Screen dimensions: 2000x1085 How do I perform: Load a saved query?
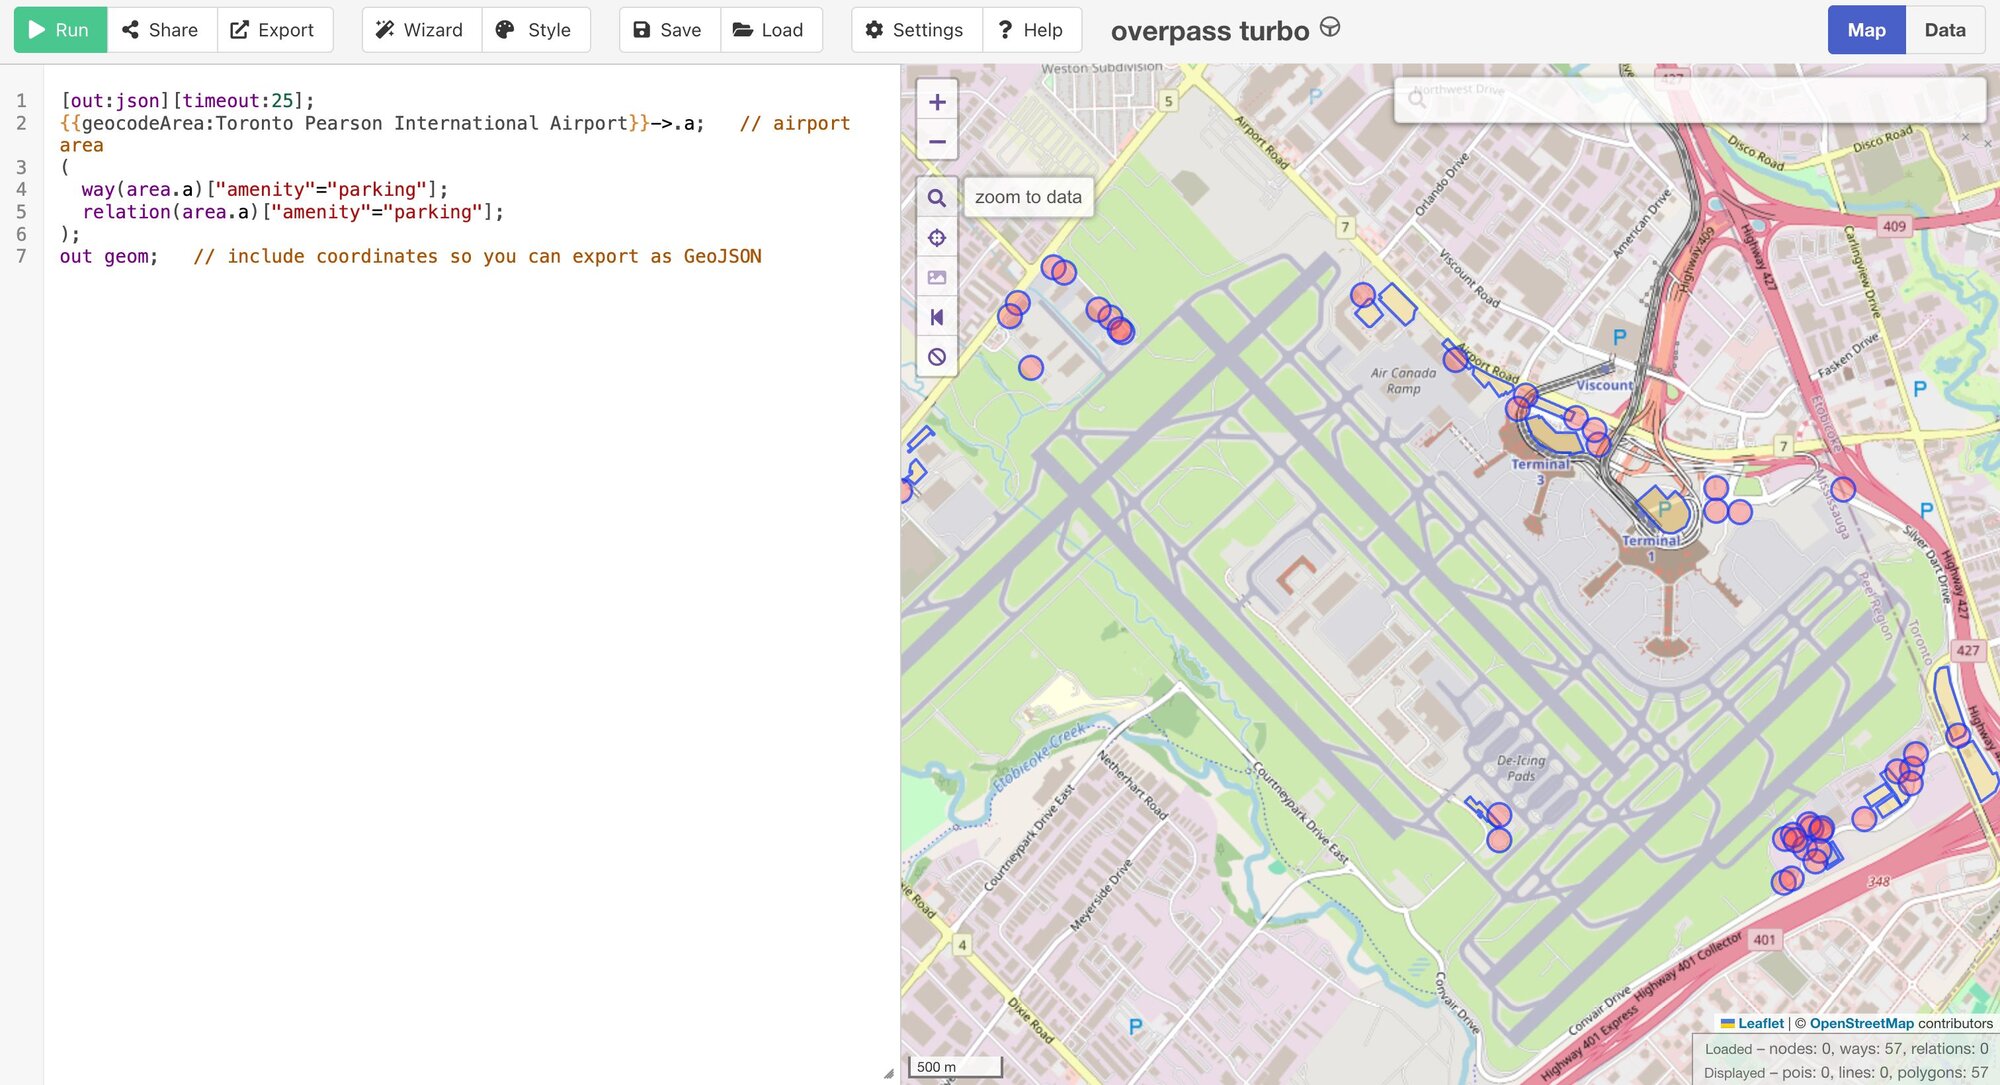click(769, 30)
